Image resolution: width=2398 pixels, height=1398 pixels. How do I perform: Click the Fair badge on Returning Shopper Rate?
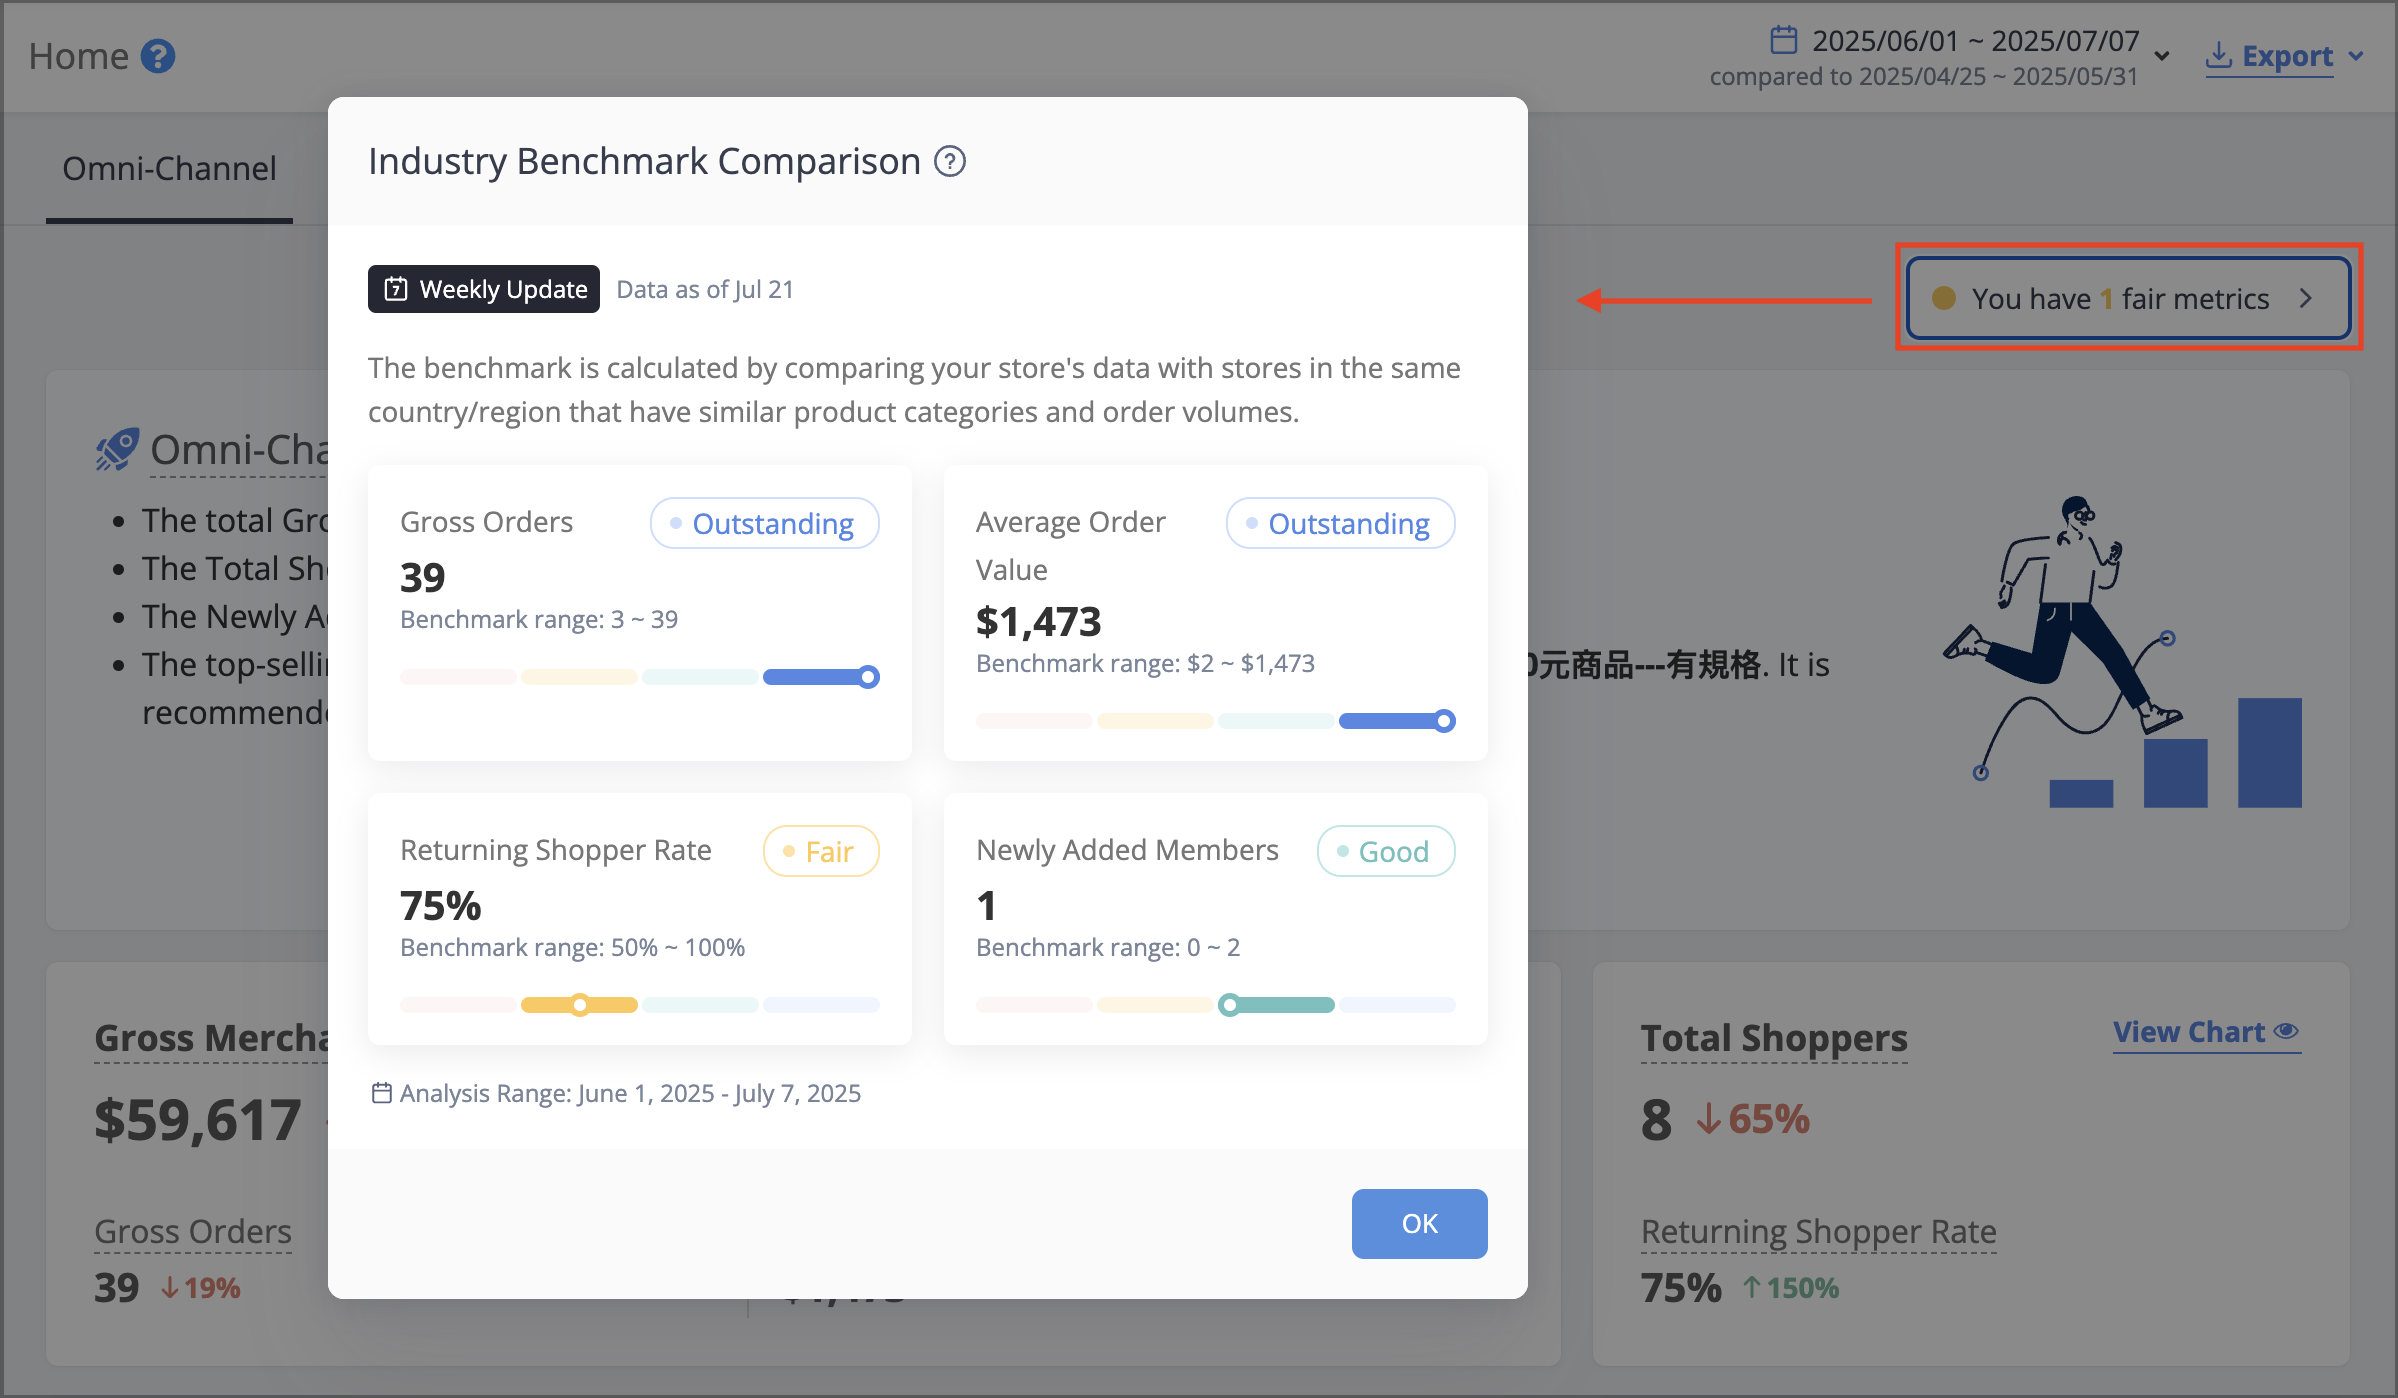821,851
